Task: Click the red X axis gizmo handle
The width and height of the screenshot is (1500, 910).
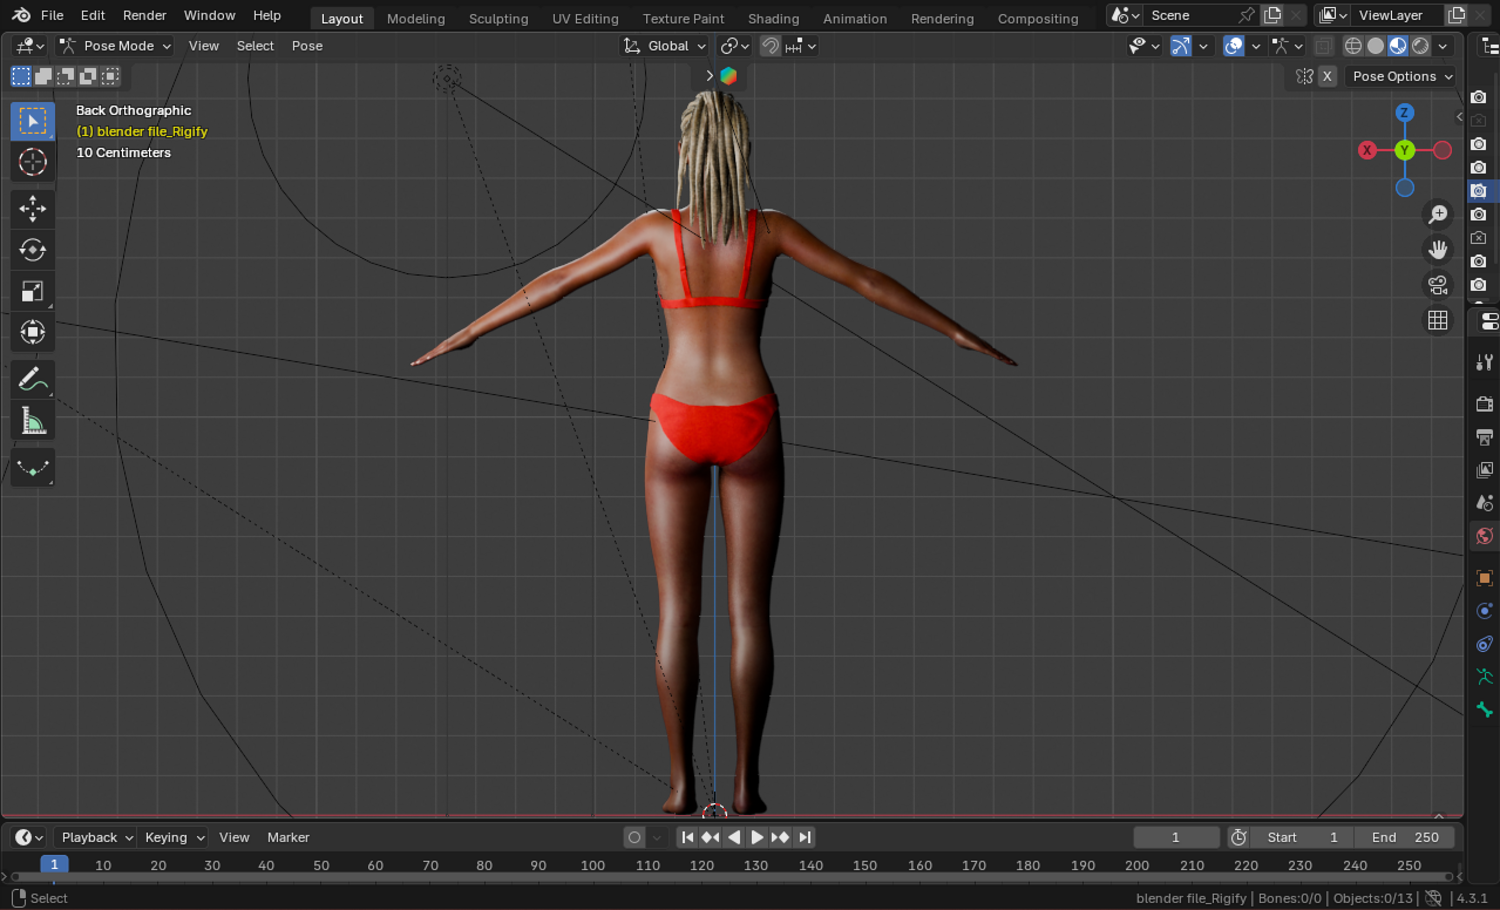Action: 1367,150
